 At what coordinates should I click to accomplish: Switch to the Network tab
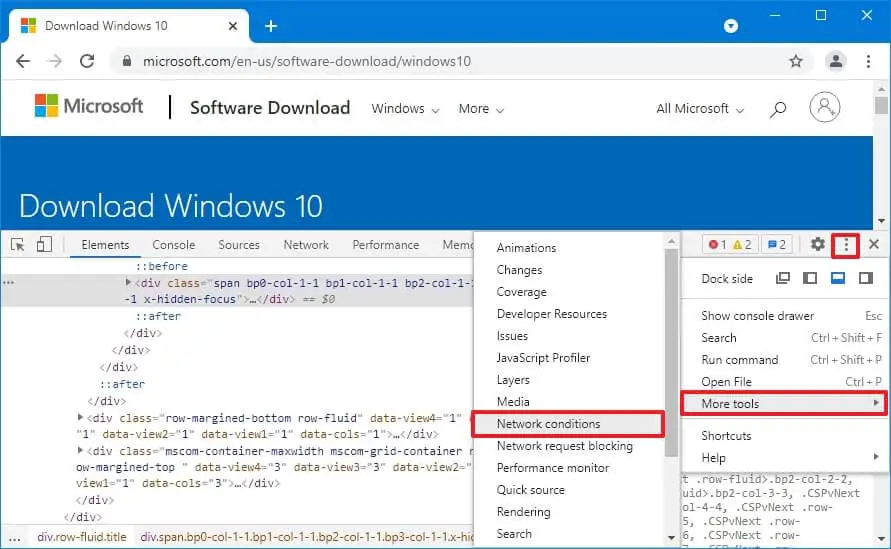(x=306, y=244)
